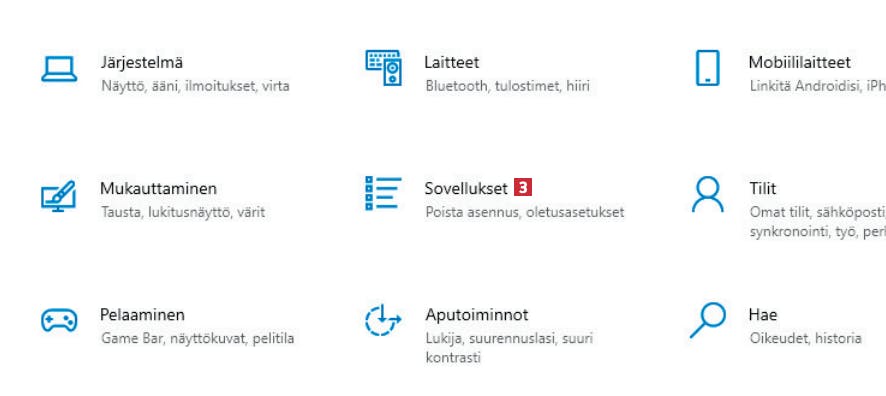Viewport: 886px width, 396px height.
Task: Click the paintbrush monitor Mukauttaminen icon
Action: tap(58, 196)
